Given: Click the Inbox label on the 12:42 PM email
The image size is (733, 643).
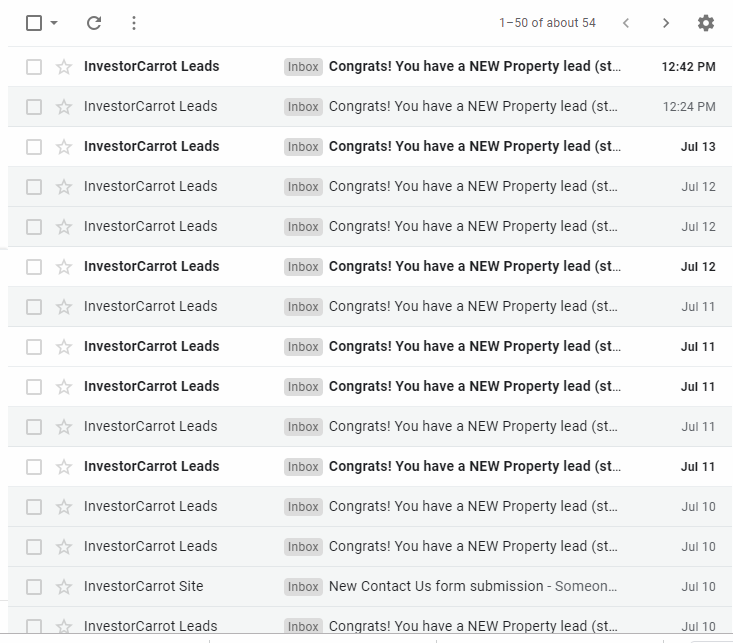Looking at the screenshot, I should pos(303,67).
